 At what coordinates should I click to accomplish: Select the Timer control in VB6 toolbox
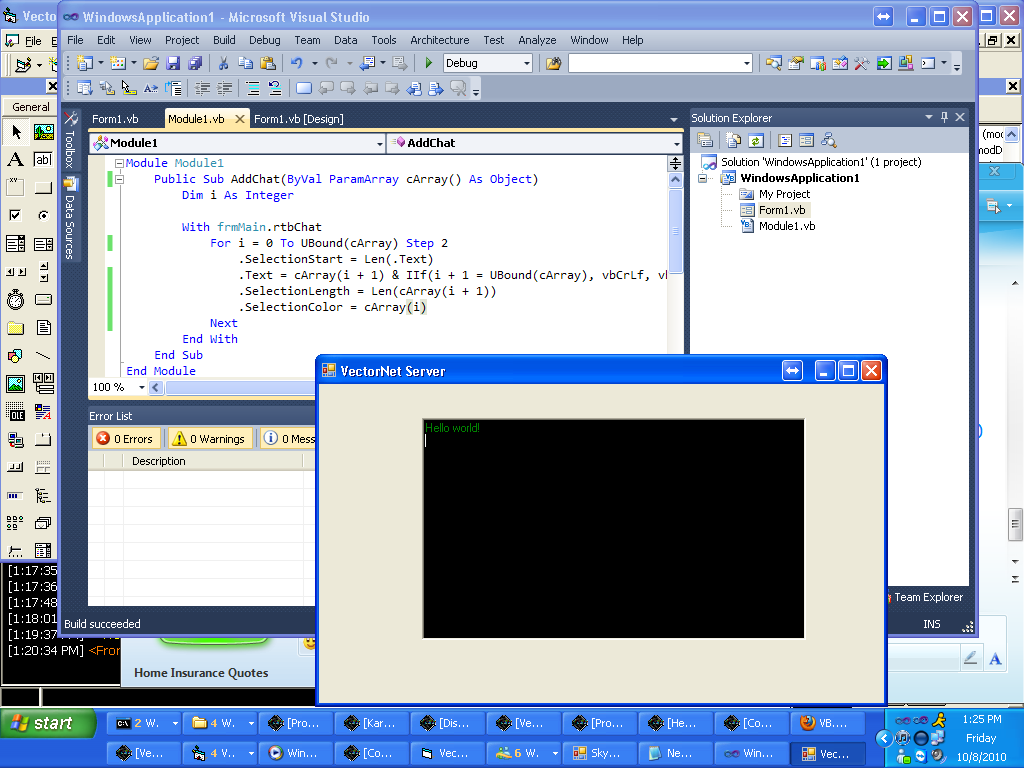click(x=15, y=300)
